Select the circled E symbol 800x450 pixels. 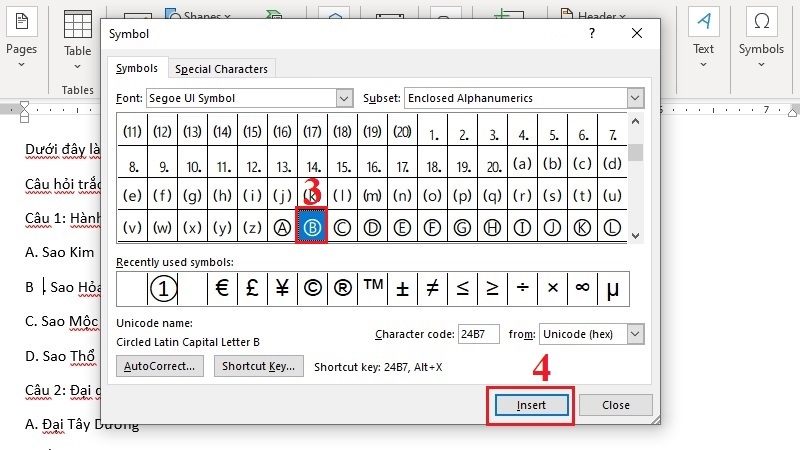point(402,227)
